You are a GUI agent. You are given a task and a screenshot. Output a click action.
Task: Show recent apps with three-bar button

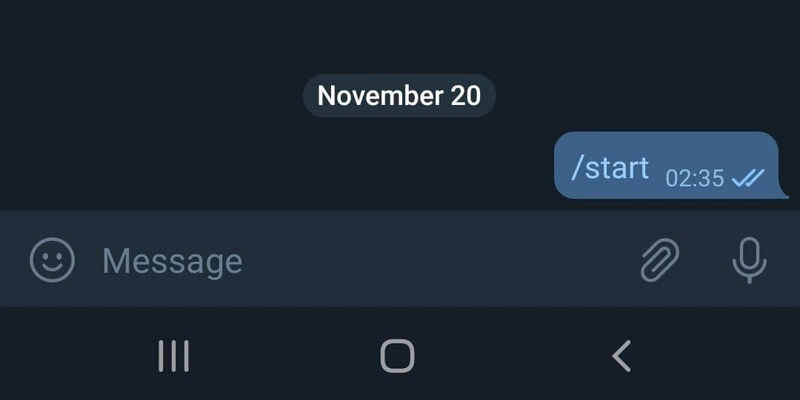[173, 356]
